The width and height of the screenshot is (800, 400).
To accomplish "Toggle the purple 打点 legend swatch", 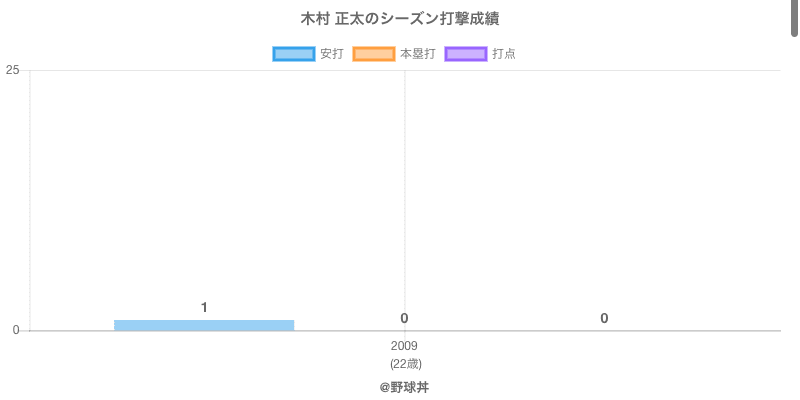I will [x=465, y=54].
